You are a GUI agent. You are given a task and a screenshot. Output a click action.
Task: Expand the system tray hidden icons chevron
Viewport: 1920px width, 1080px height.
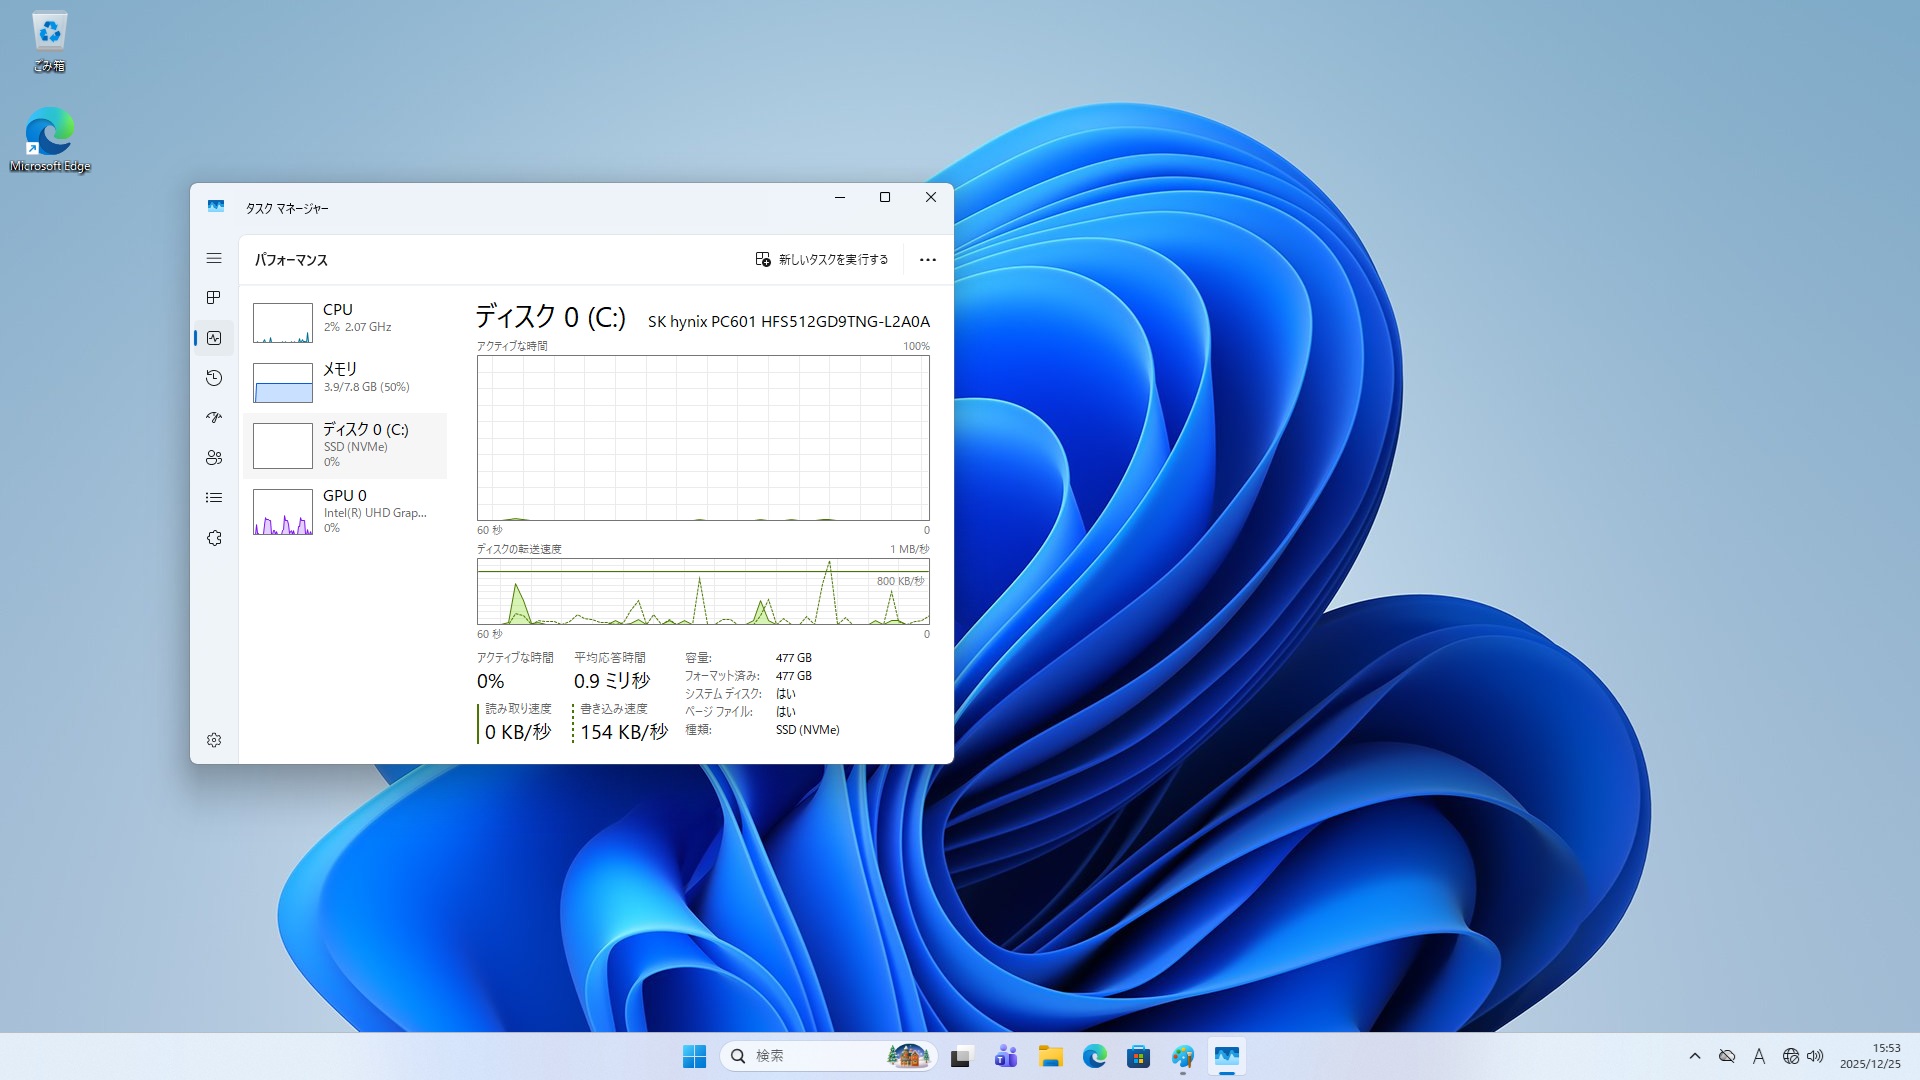[x=1695, y=1056]
